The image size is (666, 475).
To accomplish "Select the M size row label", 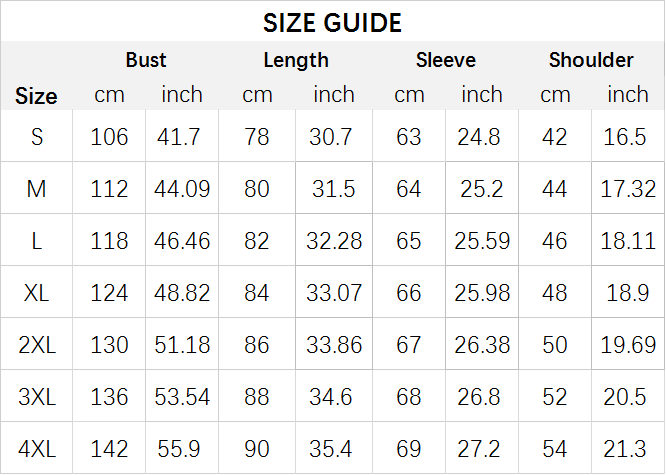I will (x=36, y=189).
